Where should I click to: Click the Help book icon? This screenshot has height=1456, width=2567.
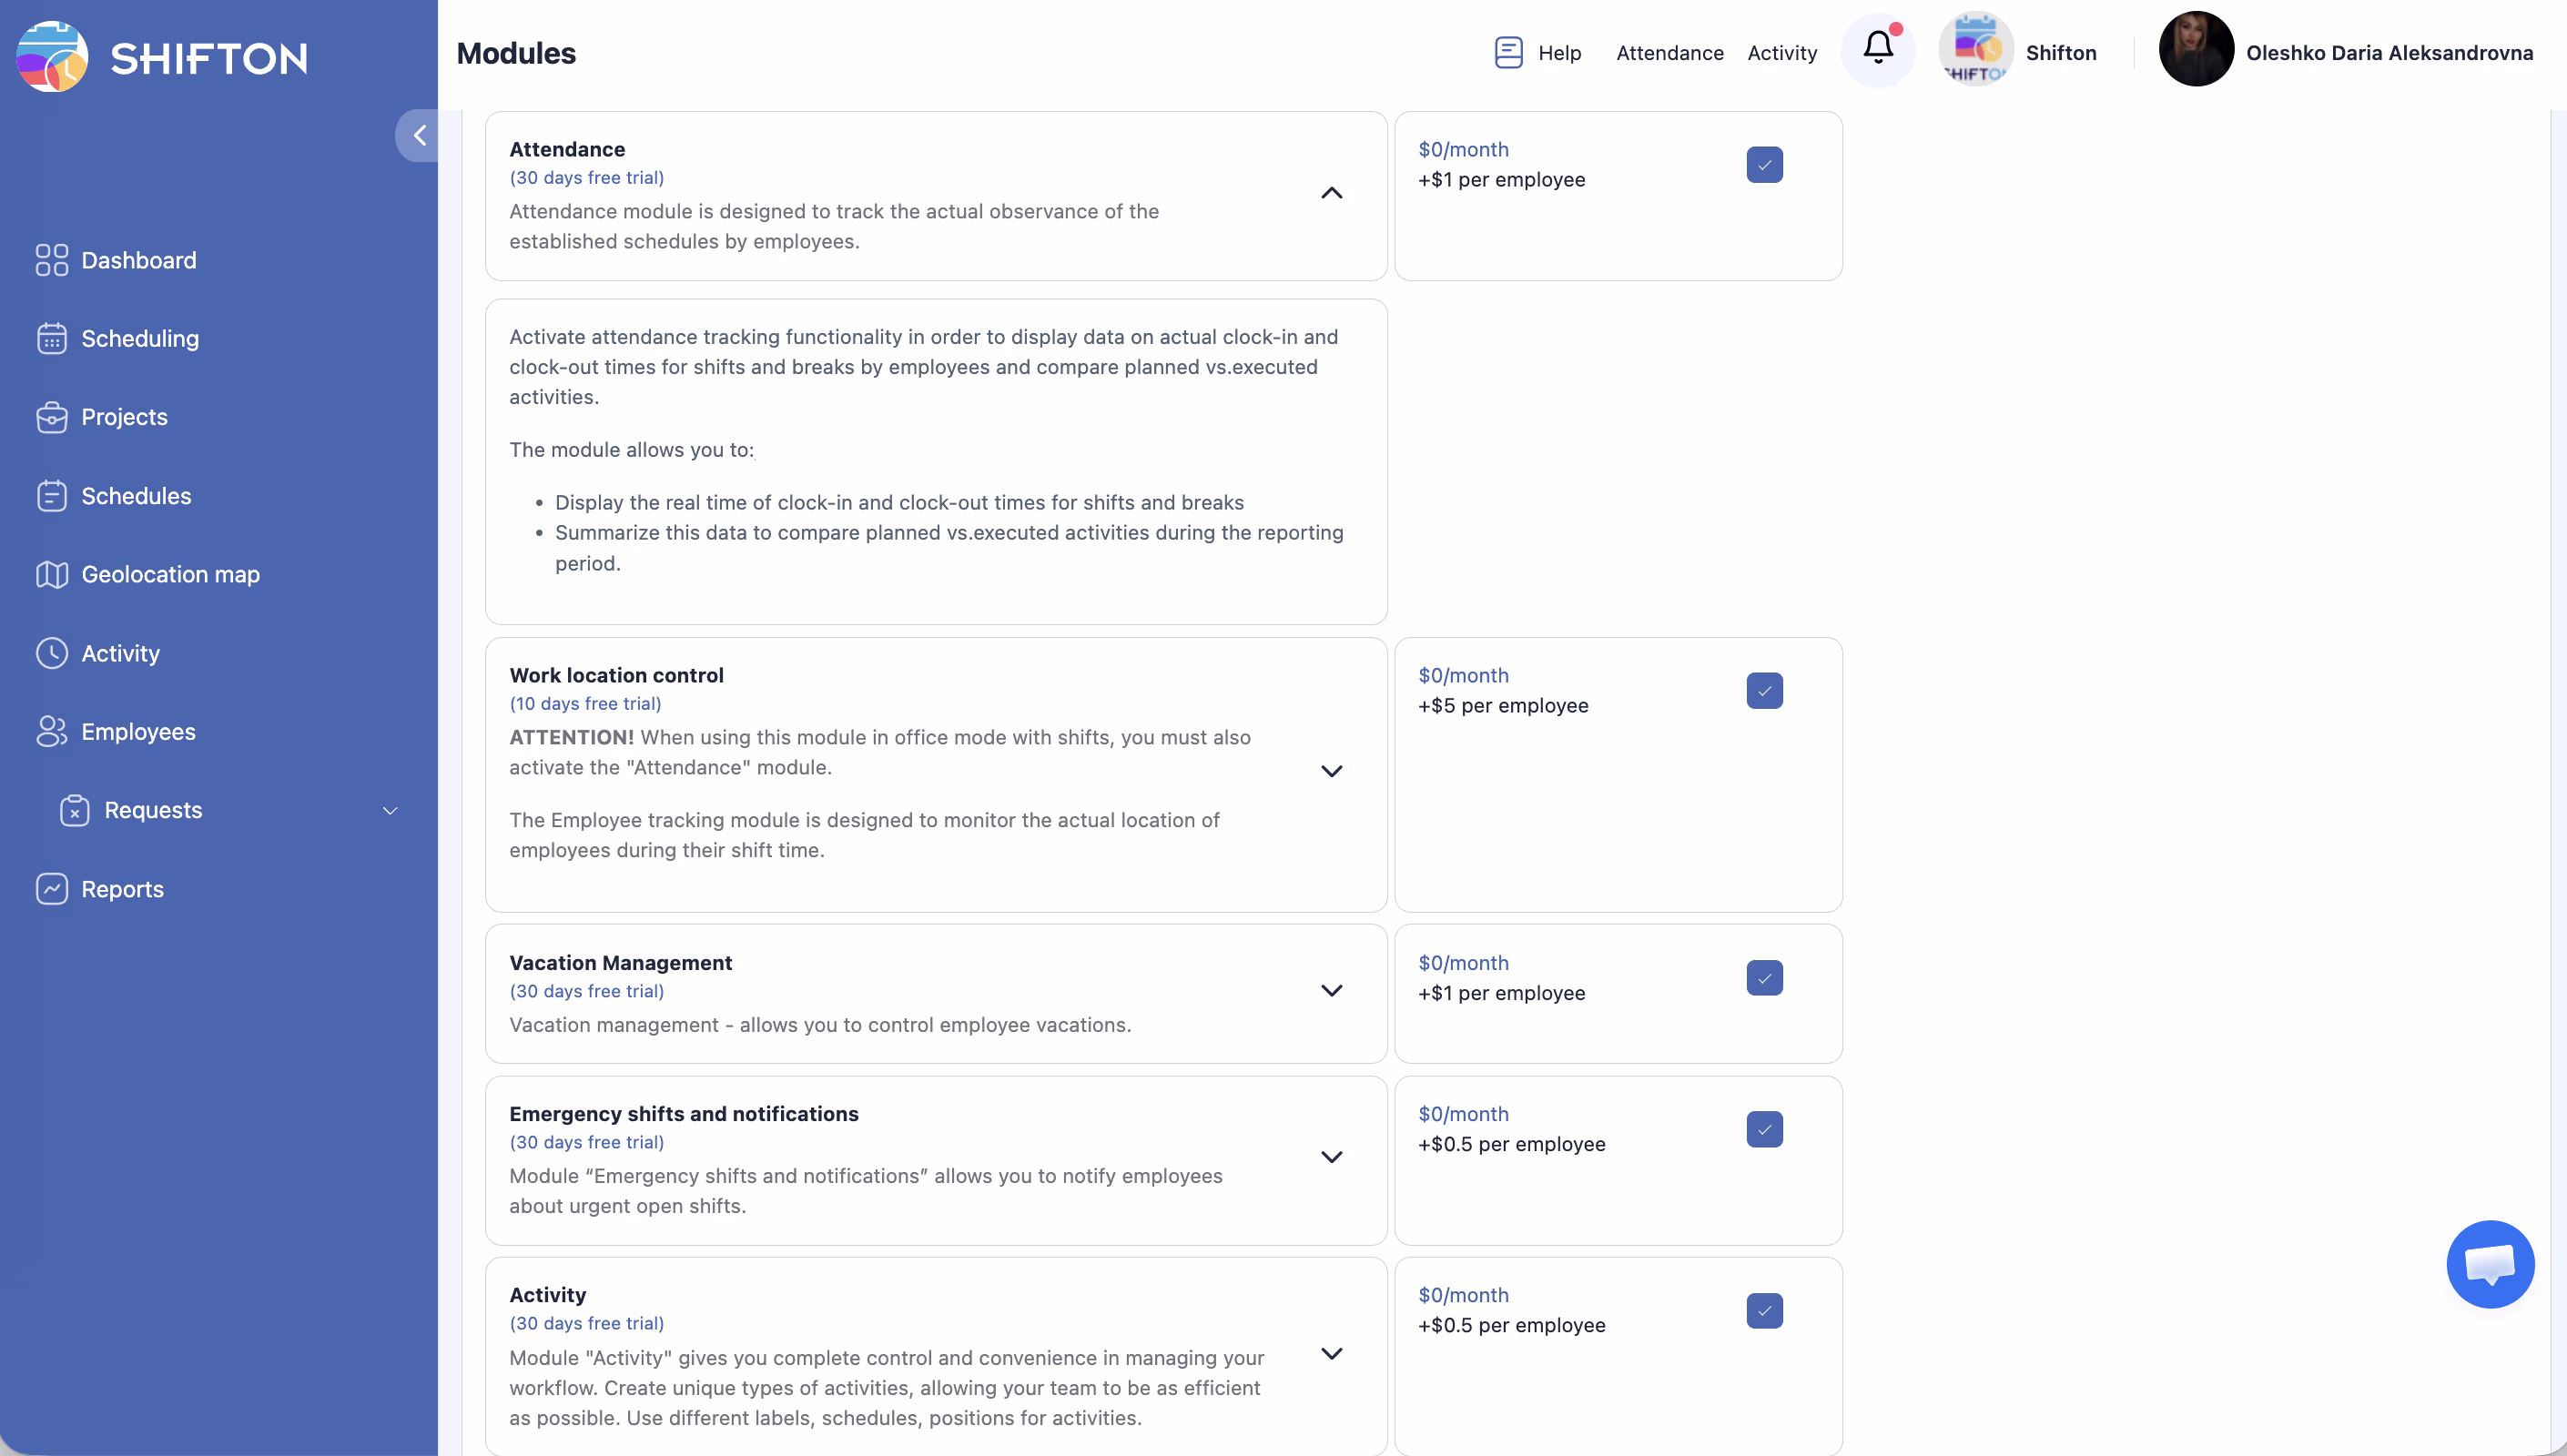click(x=1508, y=52)
